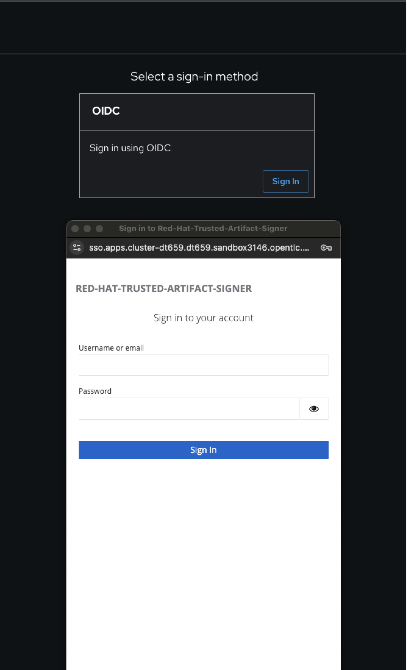Image resolution: width=407 pixels, height=670 pixels.
Task: Close the Red-Hat-Trusted-Artifact-Signer popup window
Action: pos(75,229)
